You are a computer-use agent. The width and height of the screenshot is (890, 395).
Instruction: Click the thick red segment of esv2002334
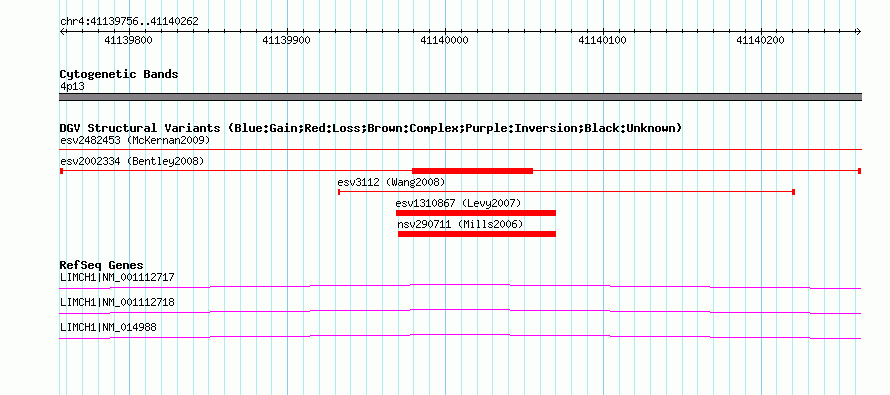[472, 171]
